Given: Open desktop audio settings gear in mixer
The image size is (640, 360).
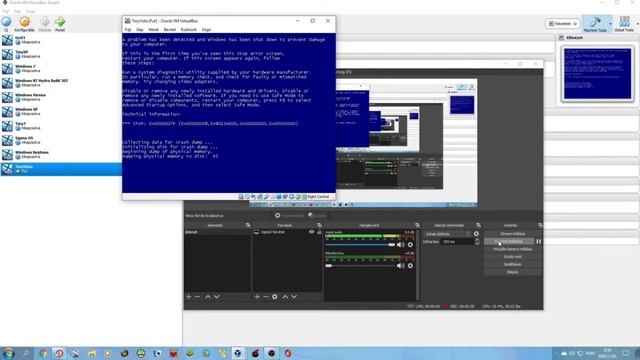Looking at the screenshot, I should click(x=410, y=244).
